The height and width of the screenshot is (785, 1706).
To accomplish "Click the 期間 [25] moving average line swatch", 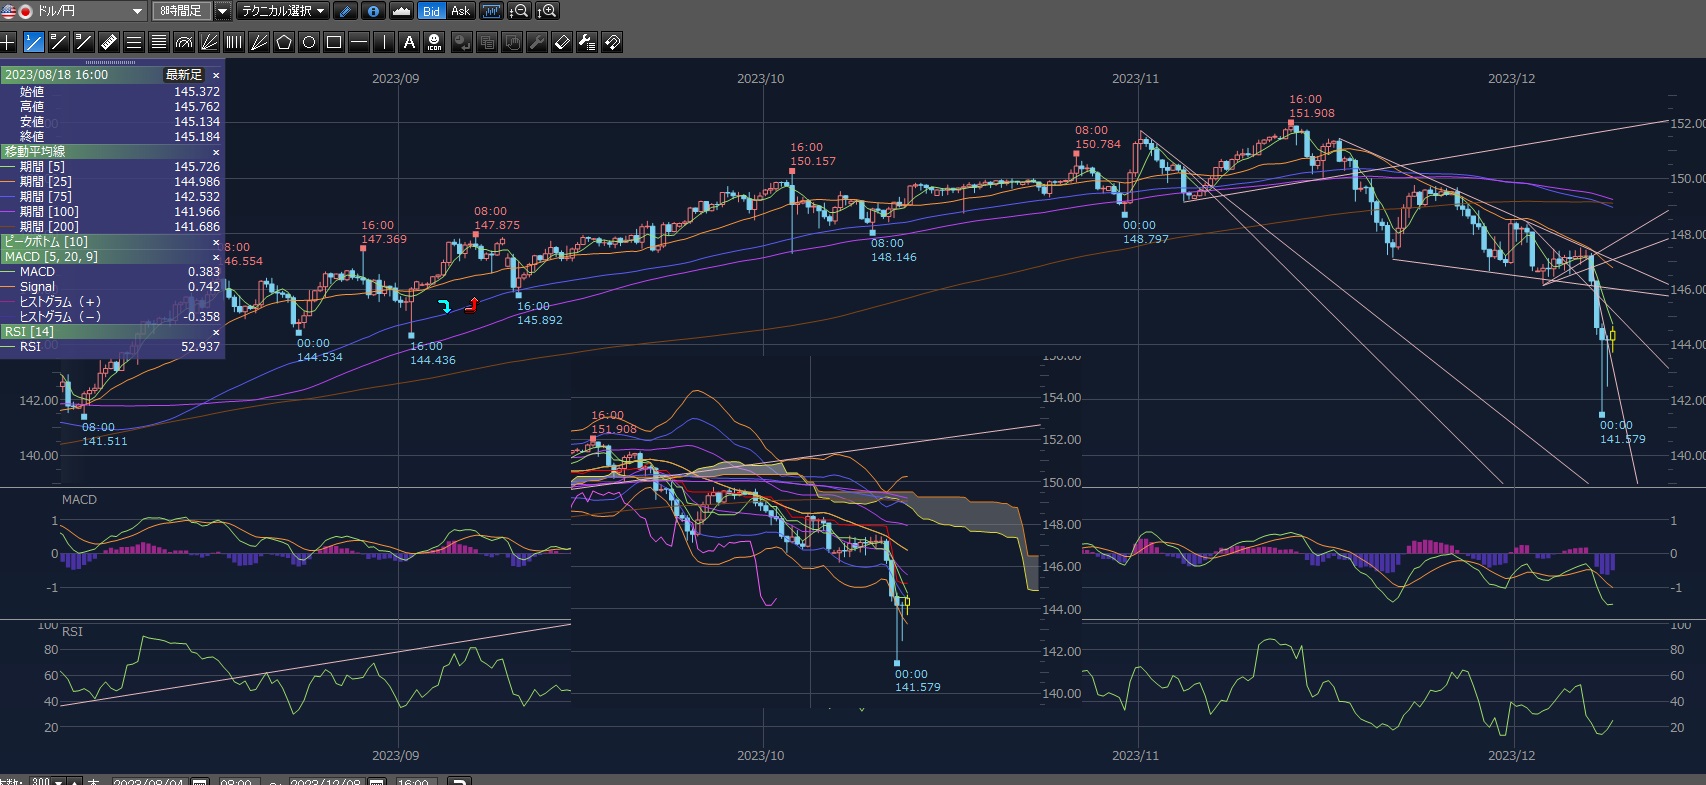I will pos(10,182).
